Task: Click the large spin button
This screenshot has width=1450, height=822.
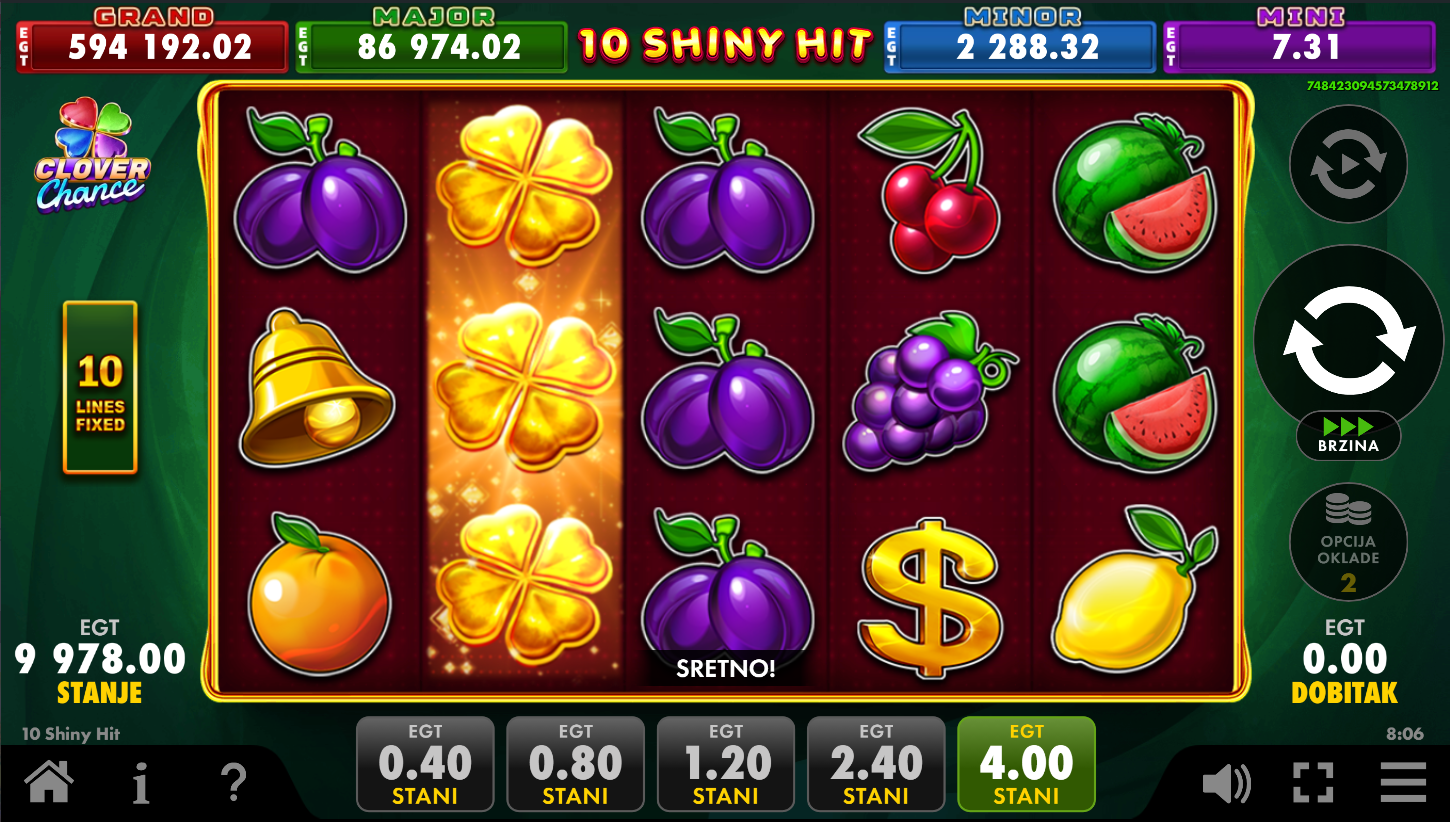Action: (x=1348, y=341)
